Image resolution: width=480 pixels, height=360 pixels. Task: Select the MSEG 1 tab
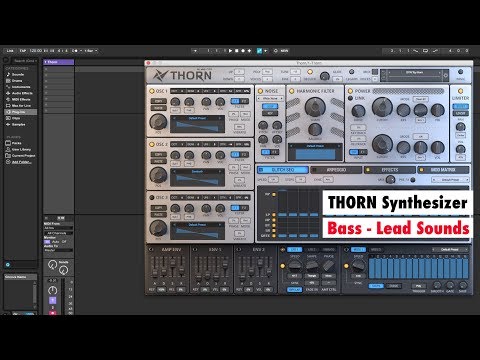(358, 249)
